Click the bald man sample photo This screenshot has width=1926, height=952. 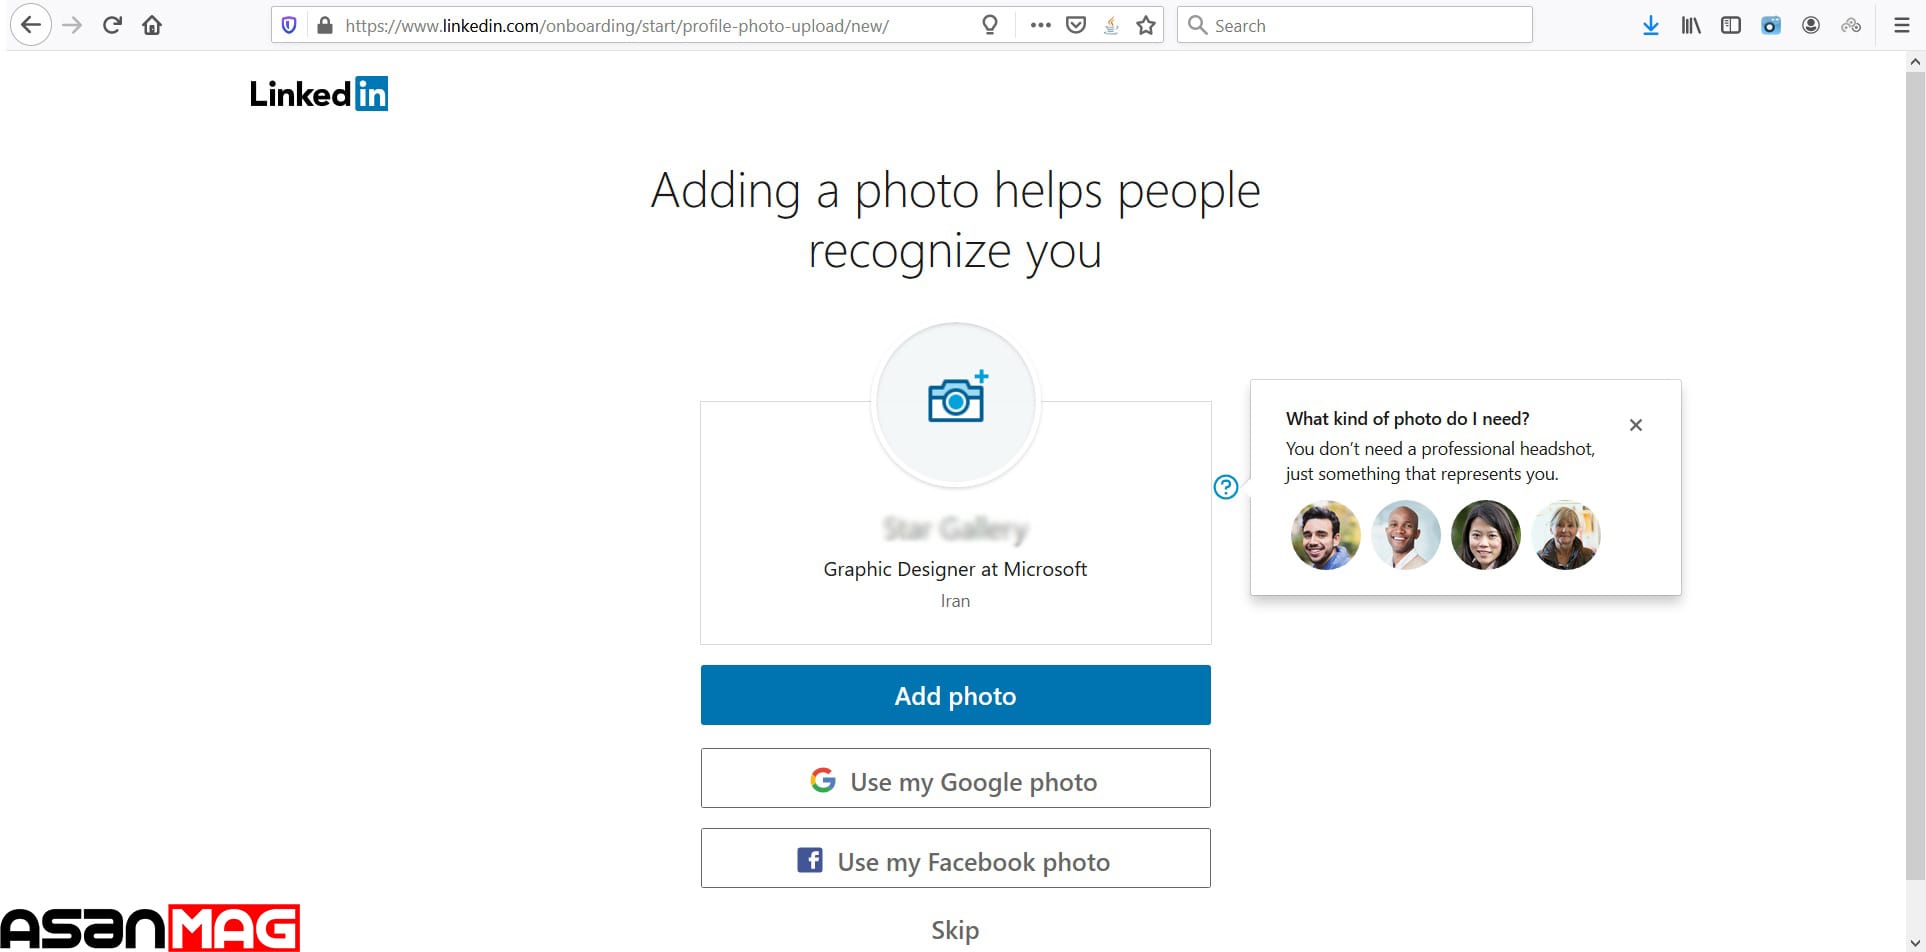1406,535
